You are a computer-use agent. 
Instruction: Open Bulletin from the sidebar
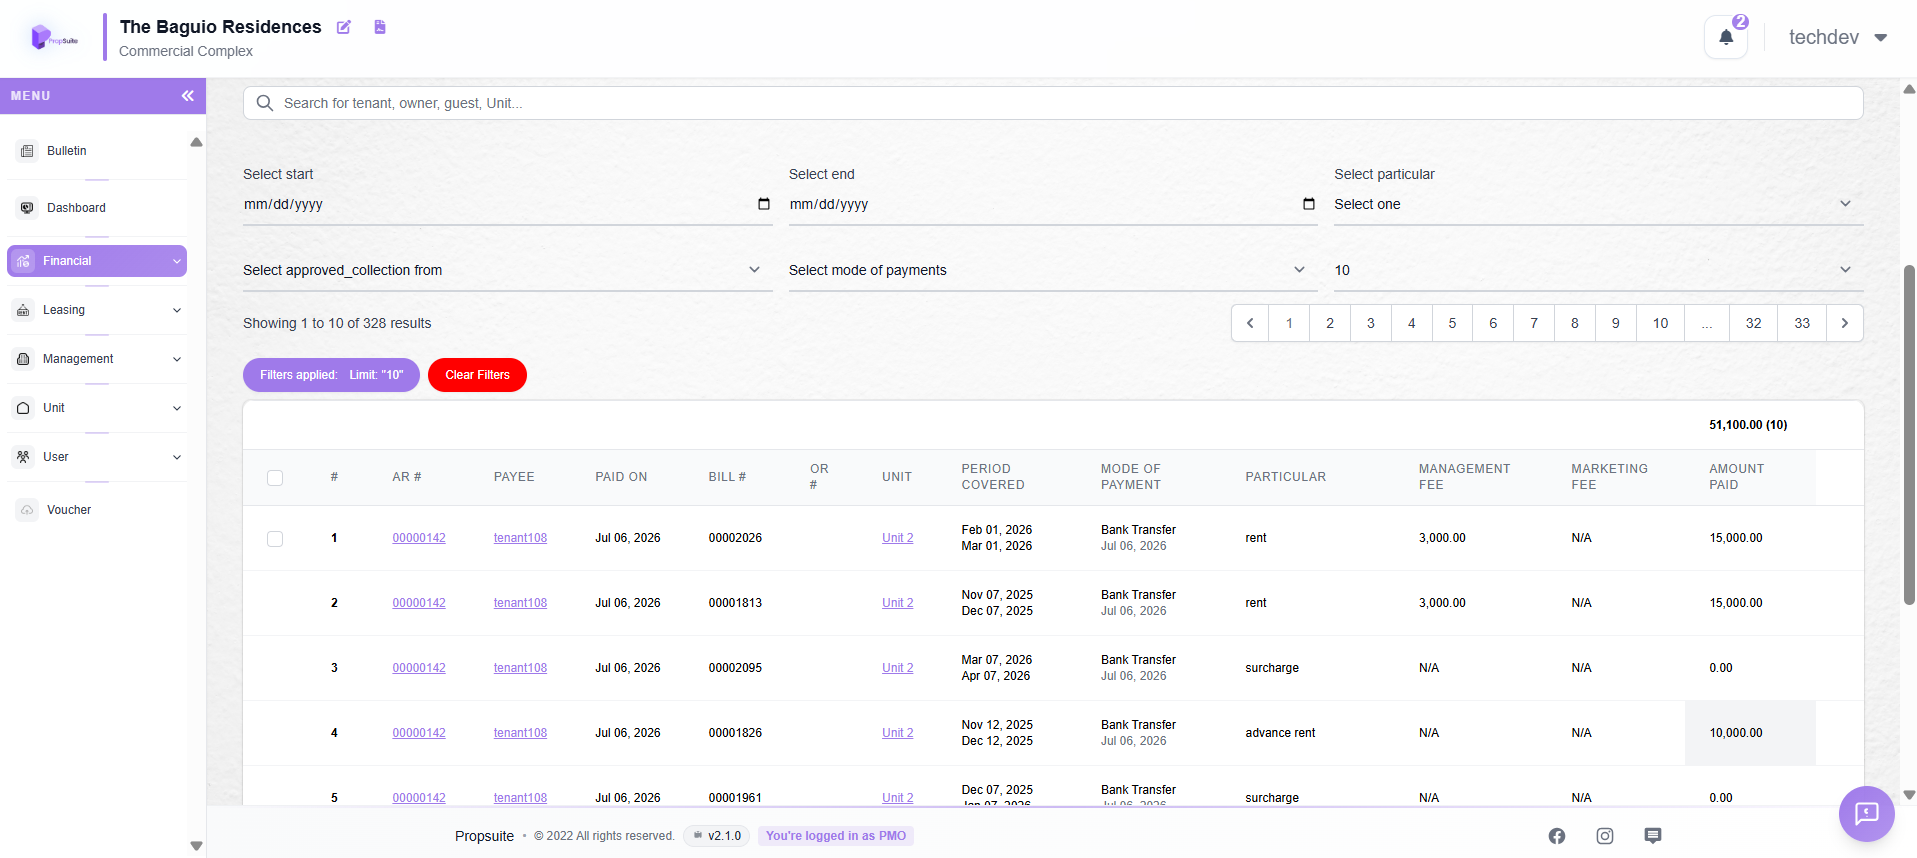click(66, 151)
